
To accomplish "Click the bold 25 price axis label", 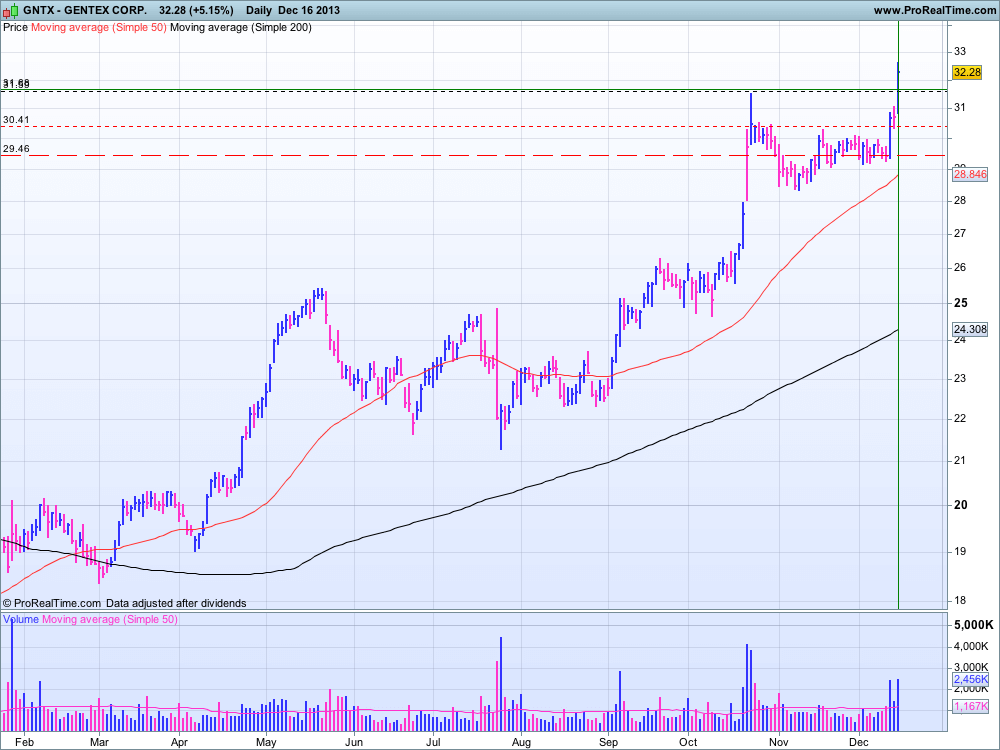I will (960, 303).
